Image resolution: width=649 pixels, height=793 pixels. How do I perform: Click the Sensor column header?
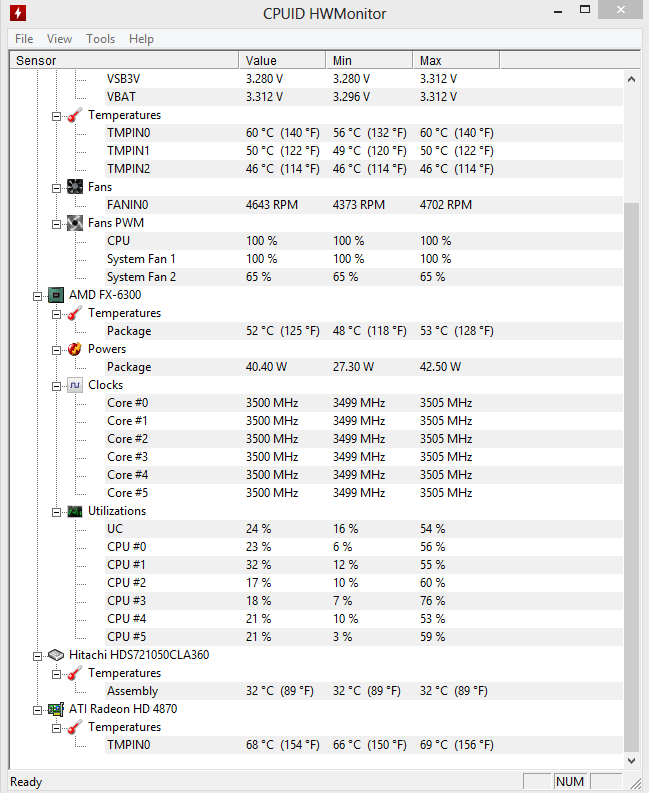point(124,60)
